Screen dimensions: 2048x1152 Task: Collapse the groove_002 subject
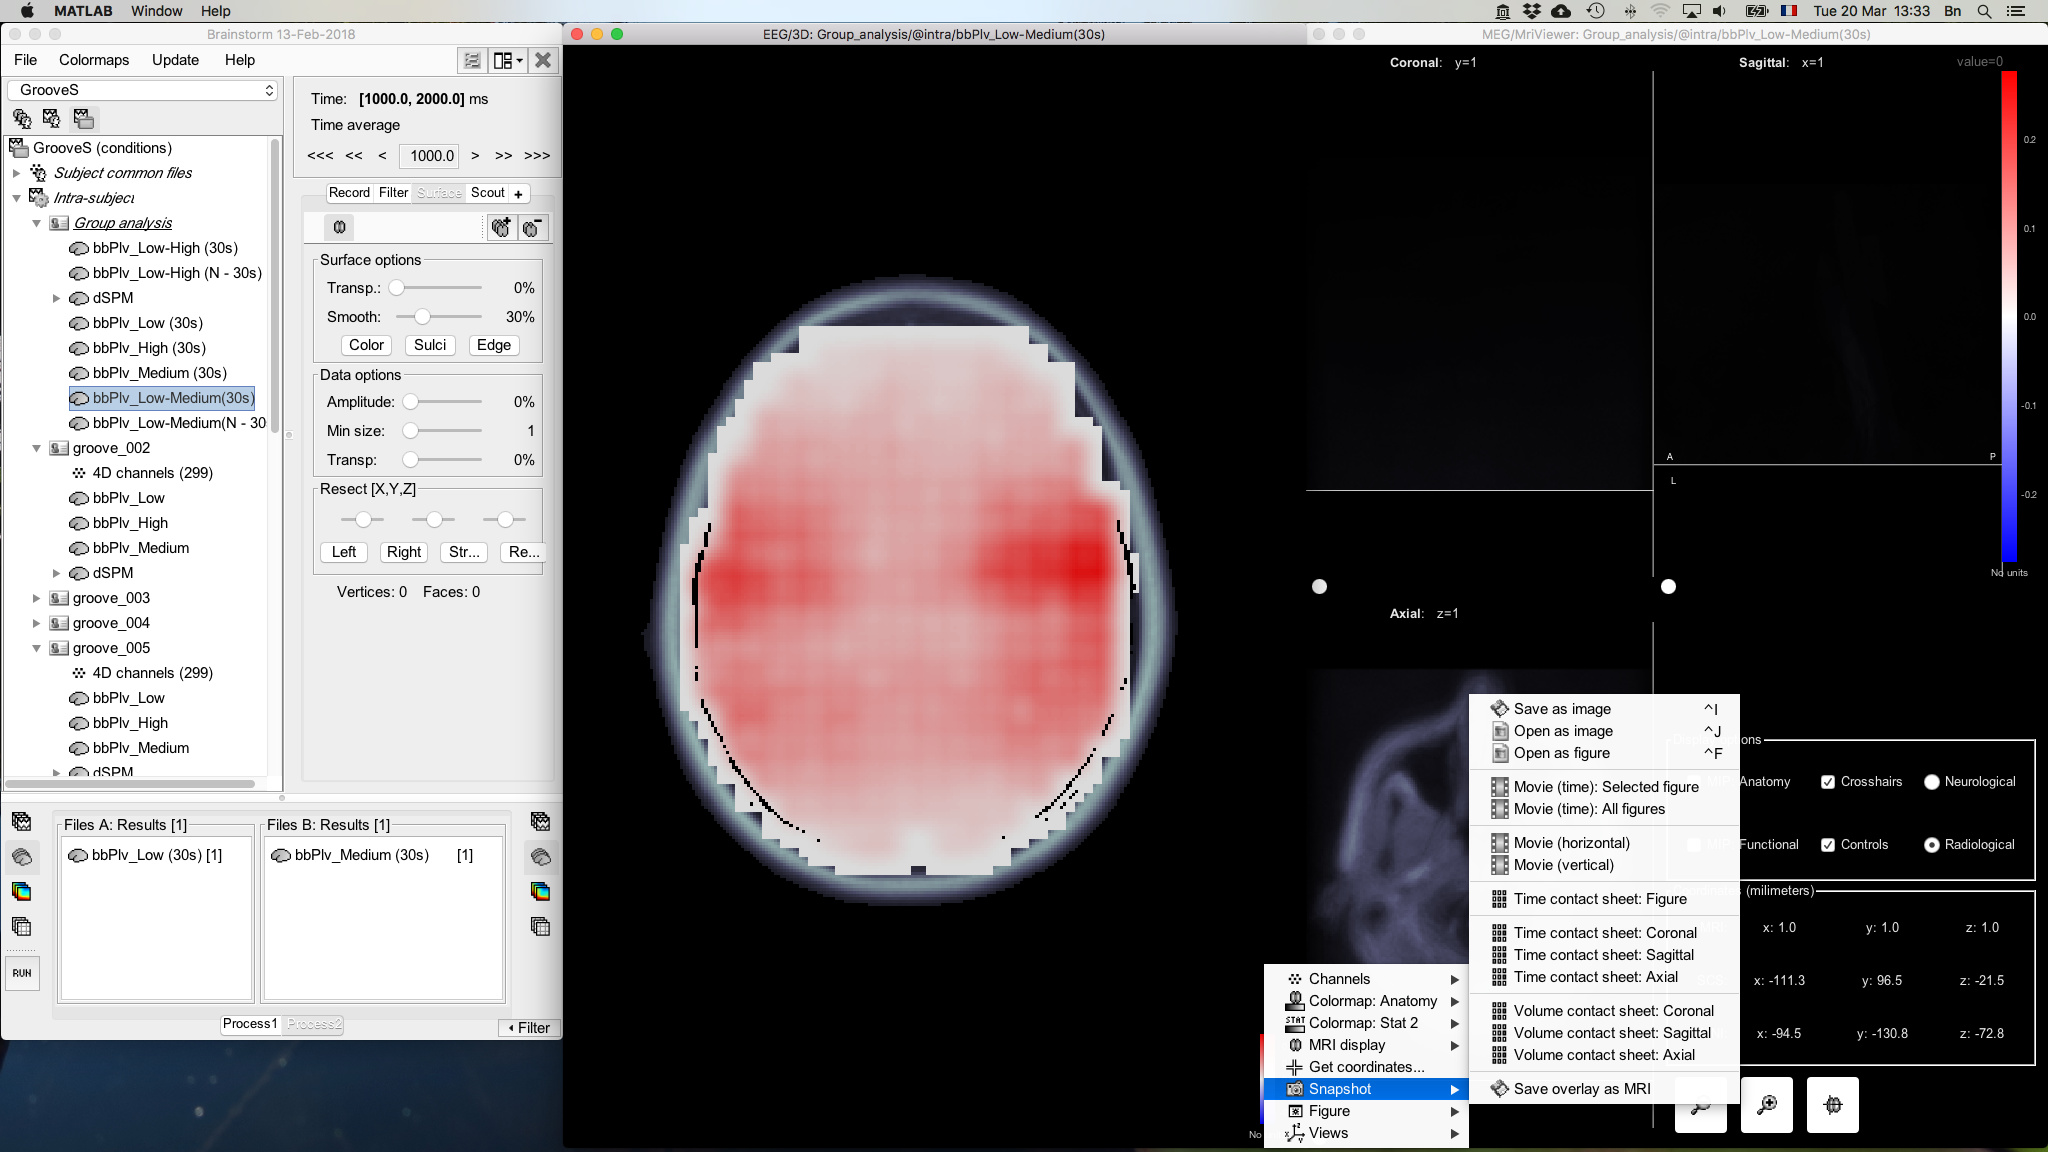37,448
